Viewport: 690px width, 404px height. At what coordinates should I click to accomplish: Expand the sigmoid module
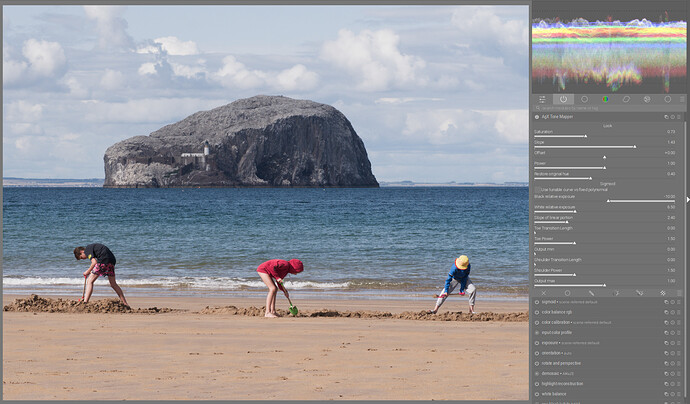548,302
